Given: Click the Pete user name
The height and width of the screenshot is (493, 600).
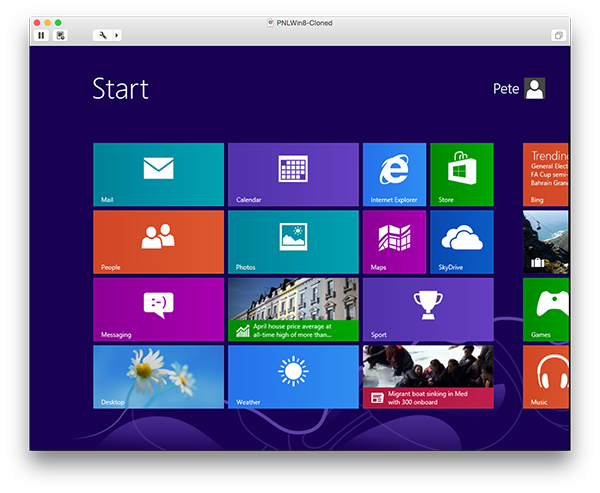Looking at the screenshot, I should point(506,89).
